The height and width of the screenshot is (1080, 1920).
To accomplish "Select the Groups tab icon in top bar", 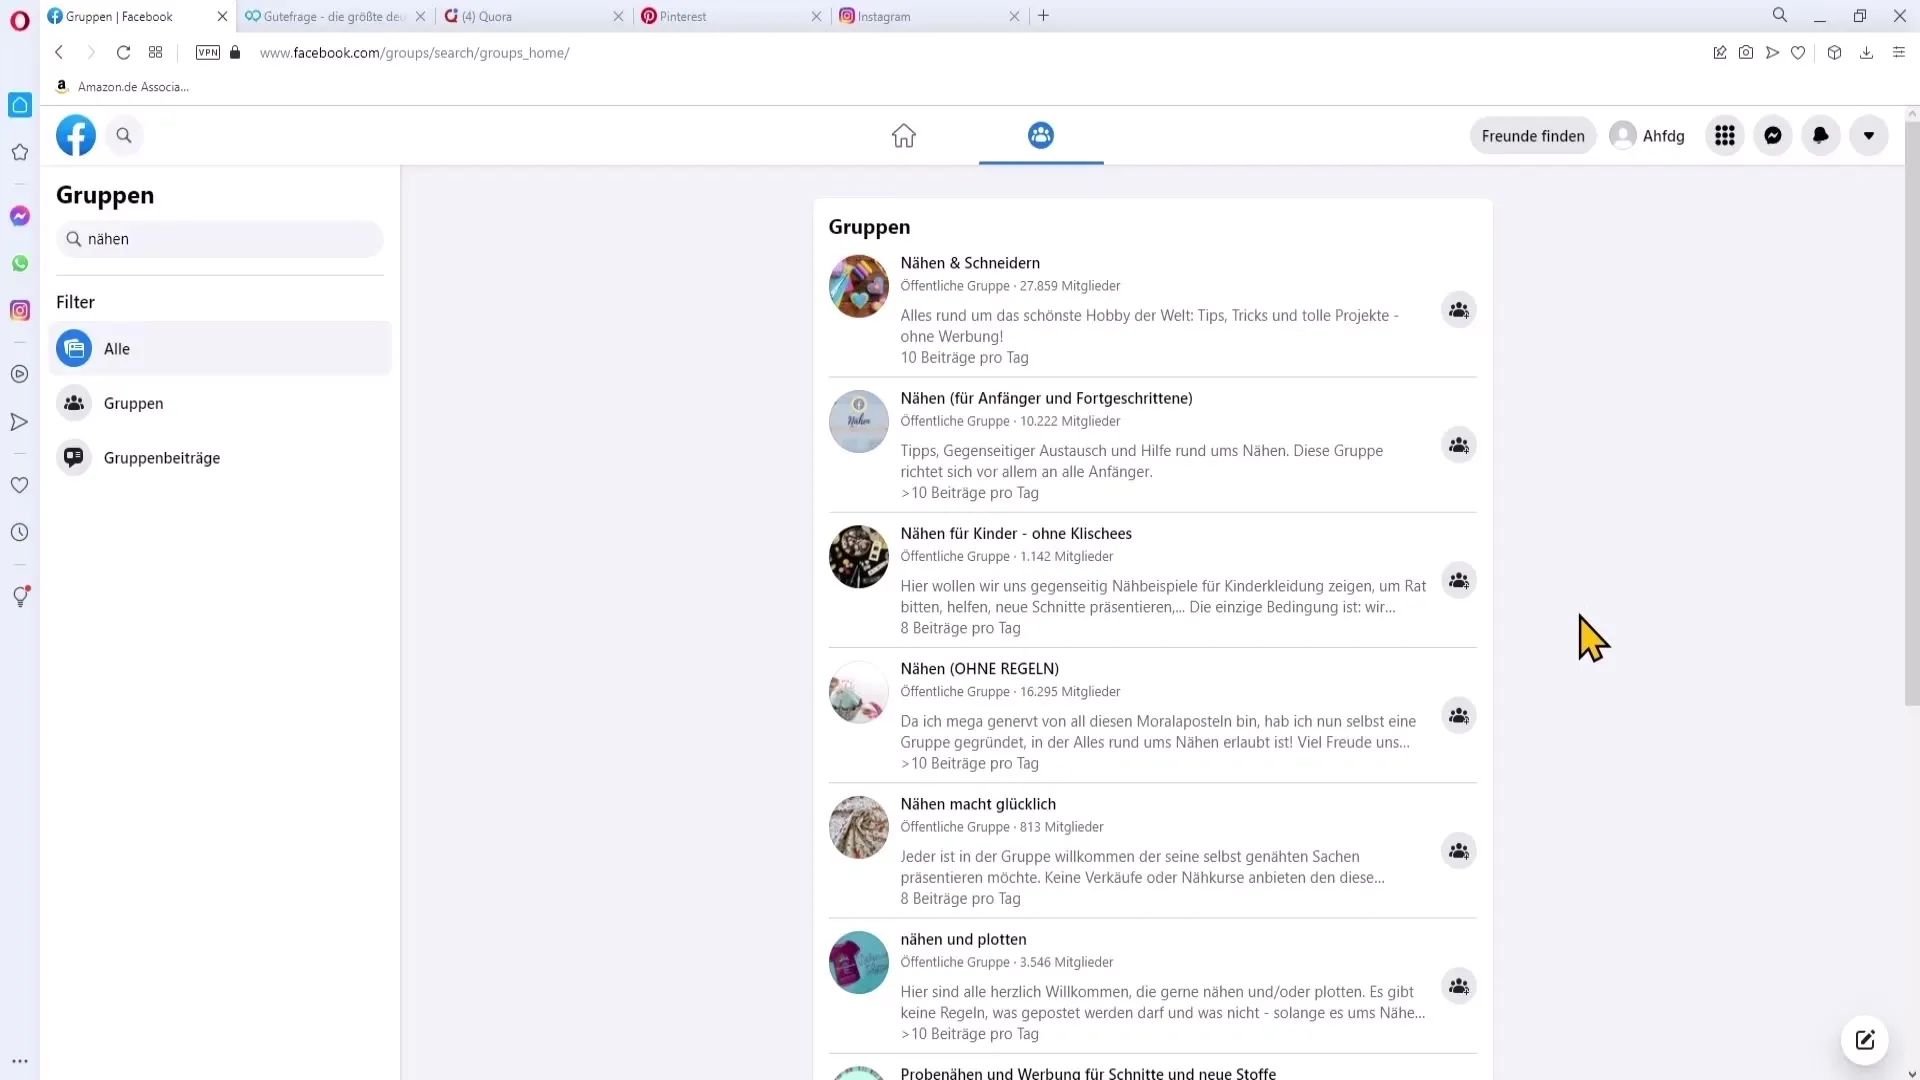I will (1041, 135).
